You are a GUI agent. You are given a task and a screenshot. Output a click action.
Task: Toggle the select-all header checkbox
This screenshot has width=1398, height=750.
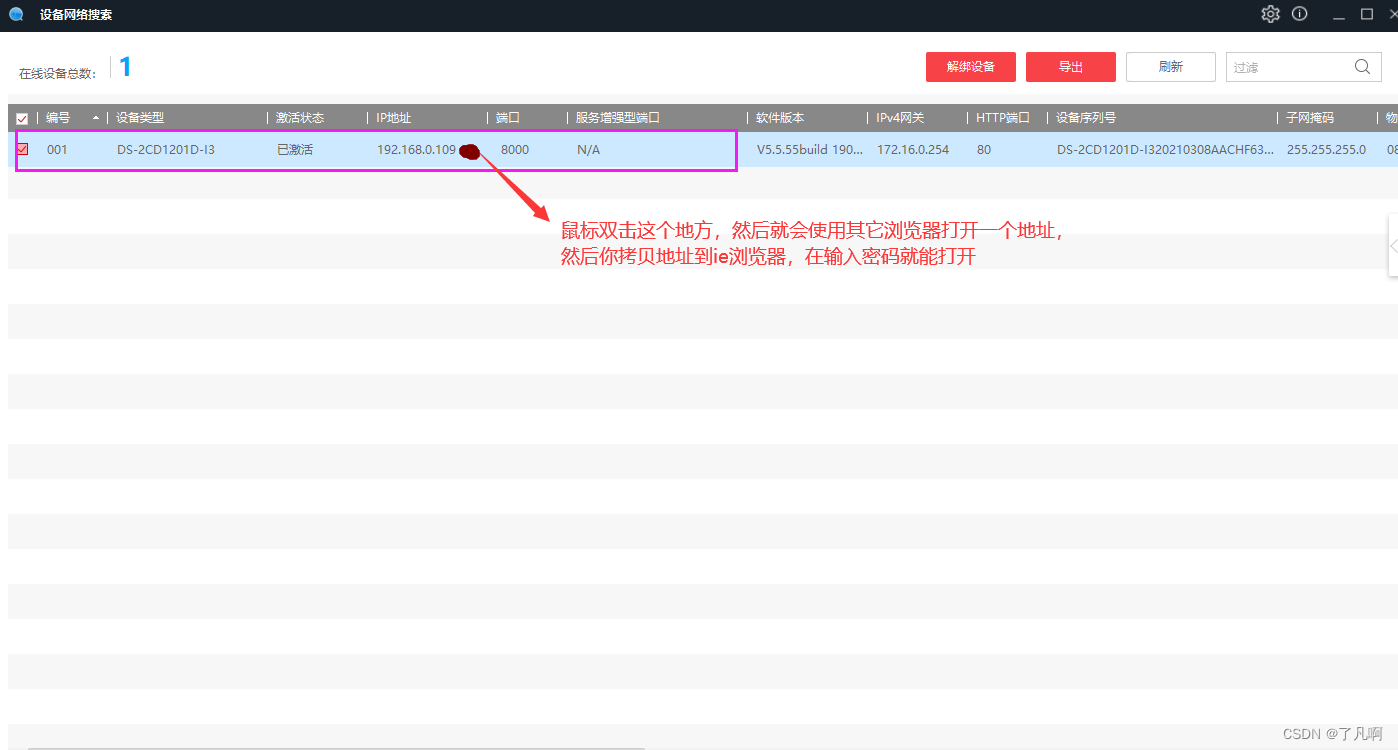tap(22, 118)
